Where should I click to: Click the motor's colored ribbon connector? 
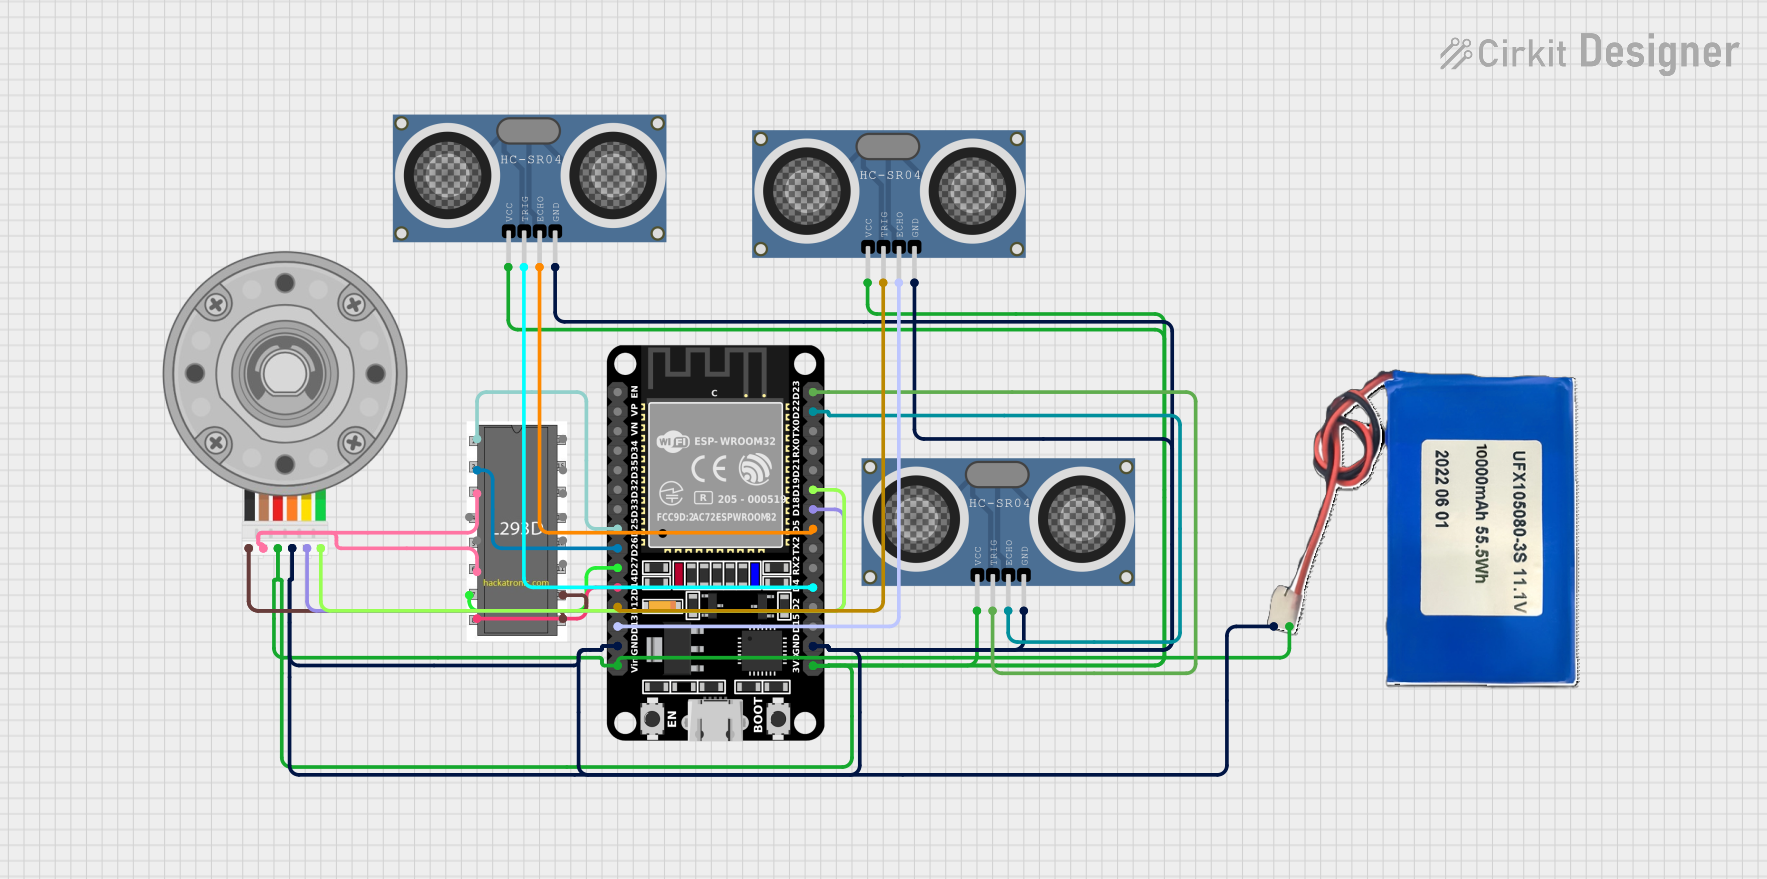click(285, 508)
